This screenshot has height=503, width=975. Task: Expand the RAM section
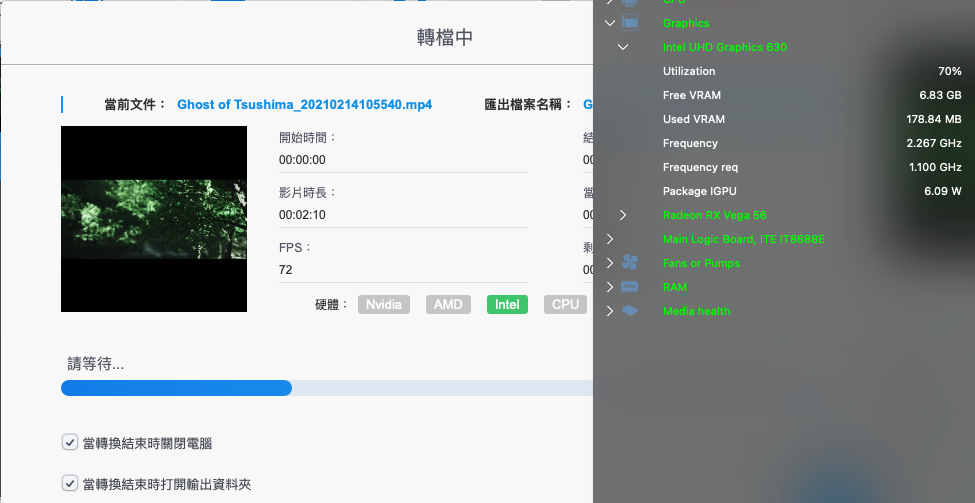click(610, 287)
